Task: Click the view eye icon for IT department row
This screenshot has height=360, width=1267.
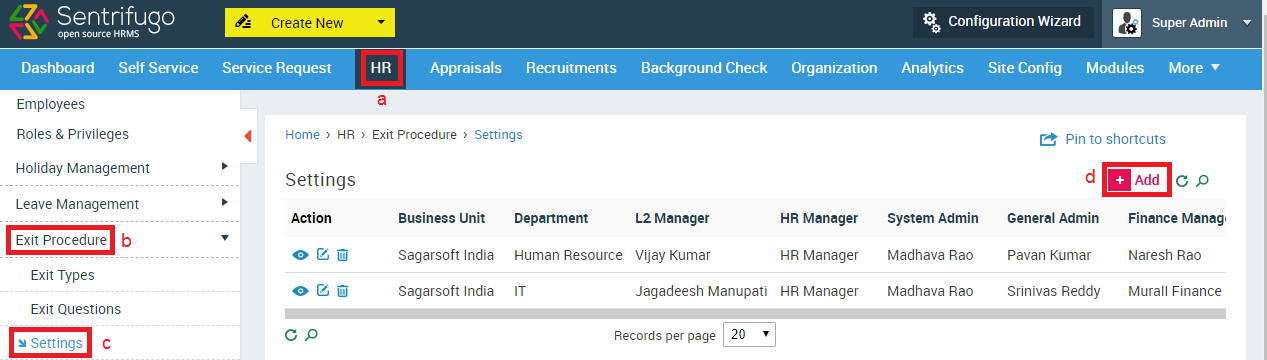Action: pos(300,291)
